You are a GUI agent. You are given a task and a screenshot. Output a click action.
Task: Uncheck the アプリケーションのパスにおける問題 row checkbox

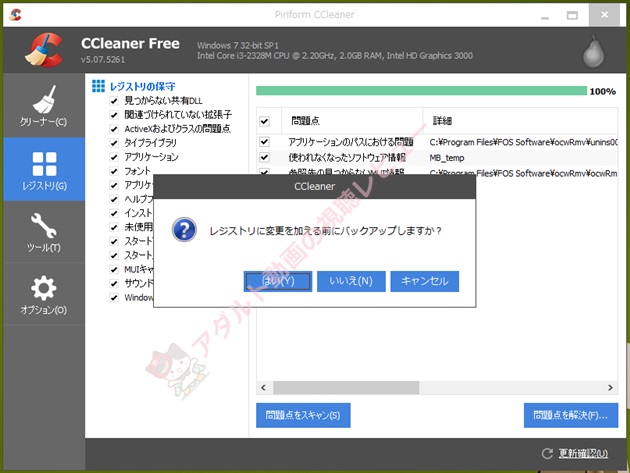264,141
